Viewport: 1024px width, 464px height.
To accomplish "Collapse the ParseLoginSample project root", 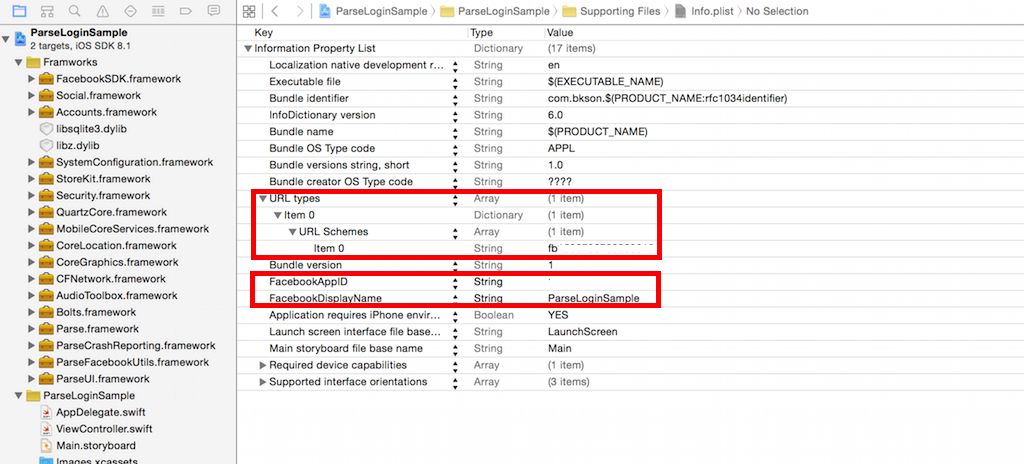I will pos(6,39).
